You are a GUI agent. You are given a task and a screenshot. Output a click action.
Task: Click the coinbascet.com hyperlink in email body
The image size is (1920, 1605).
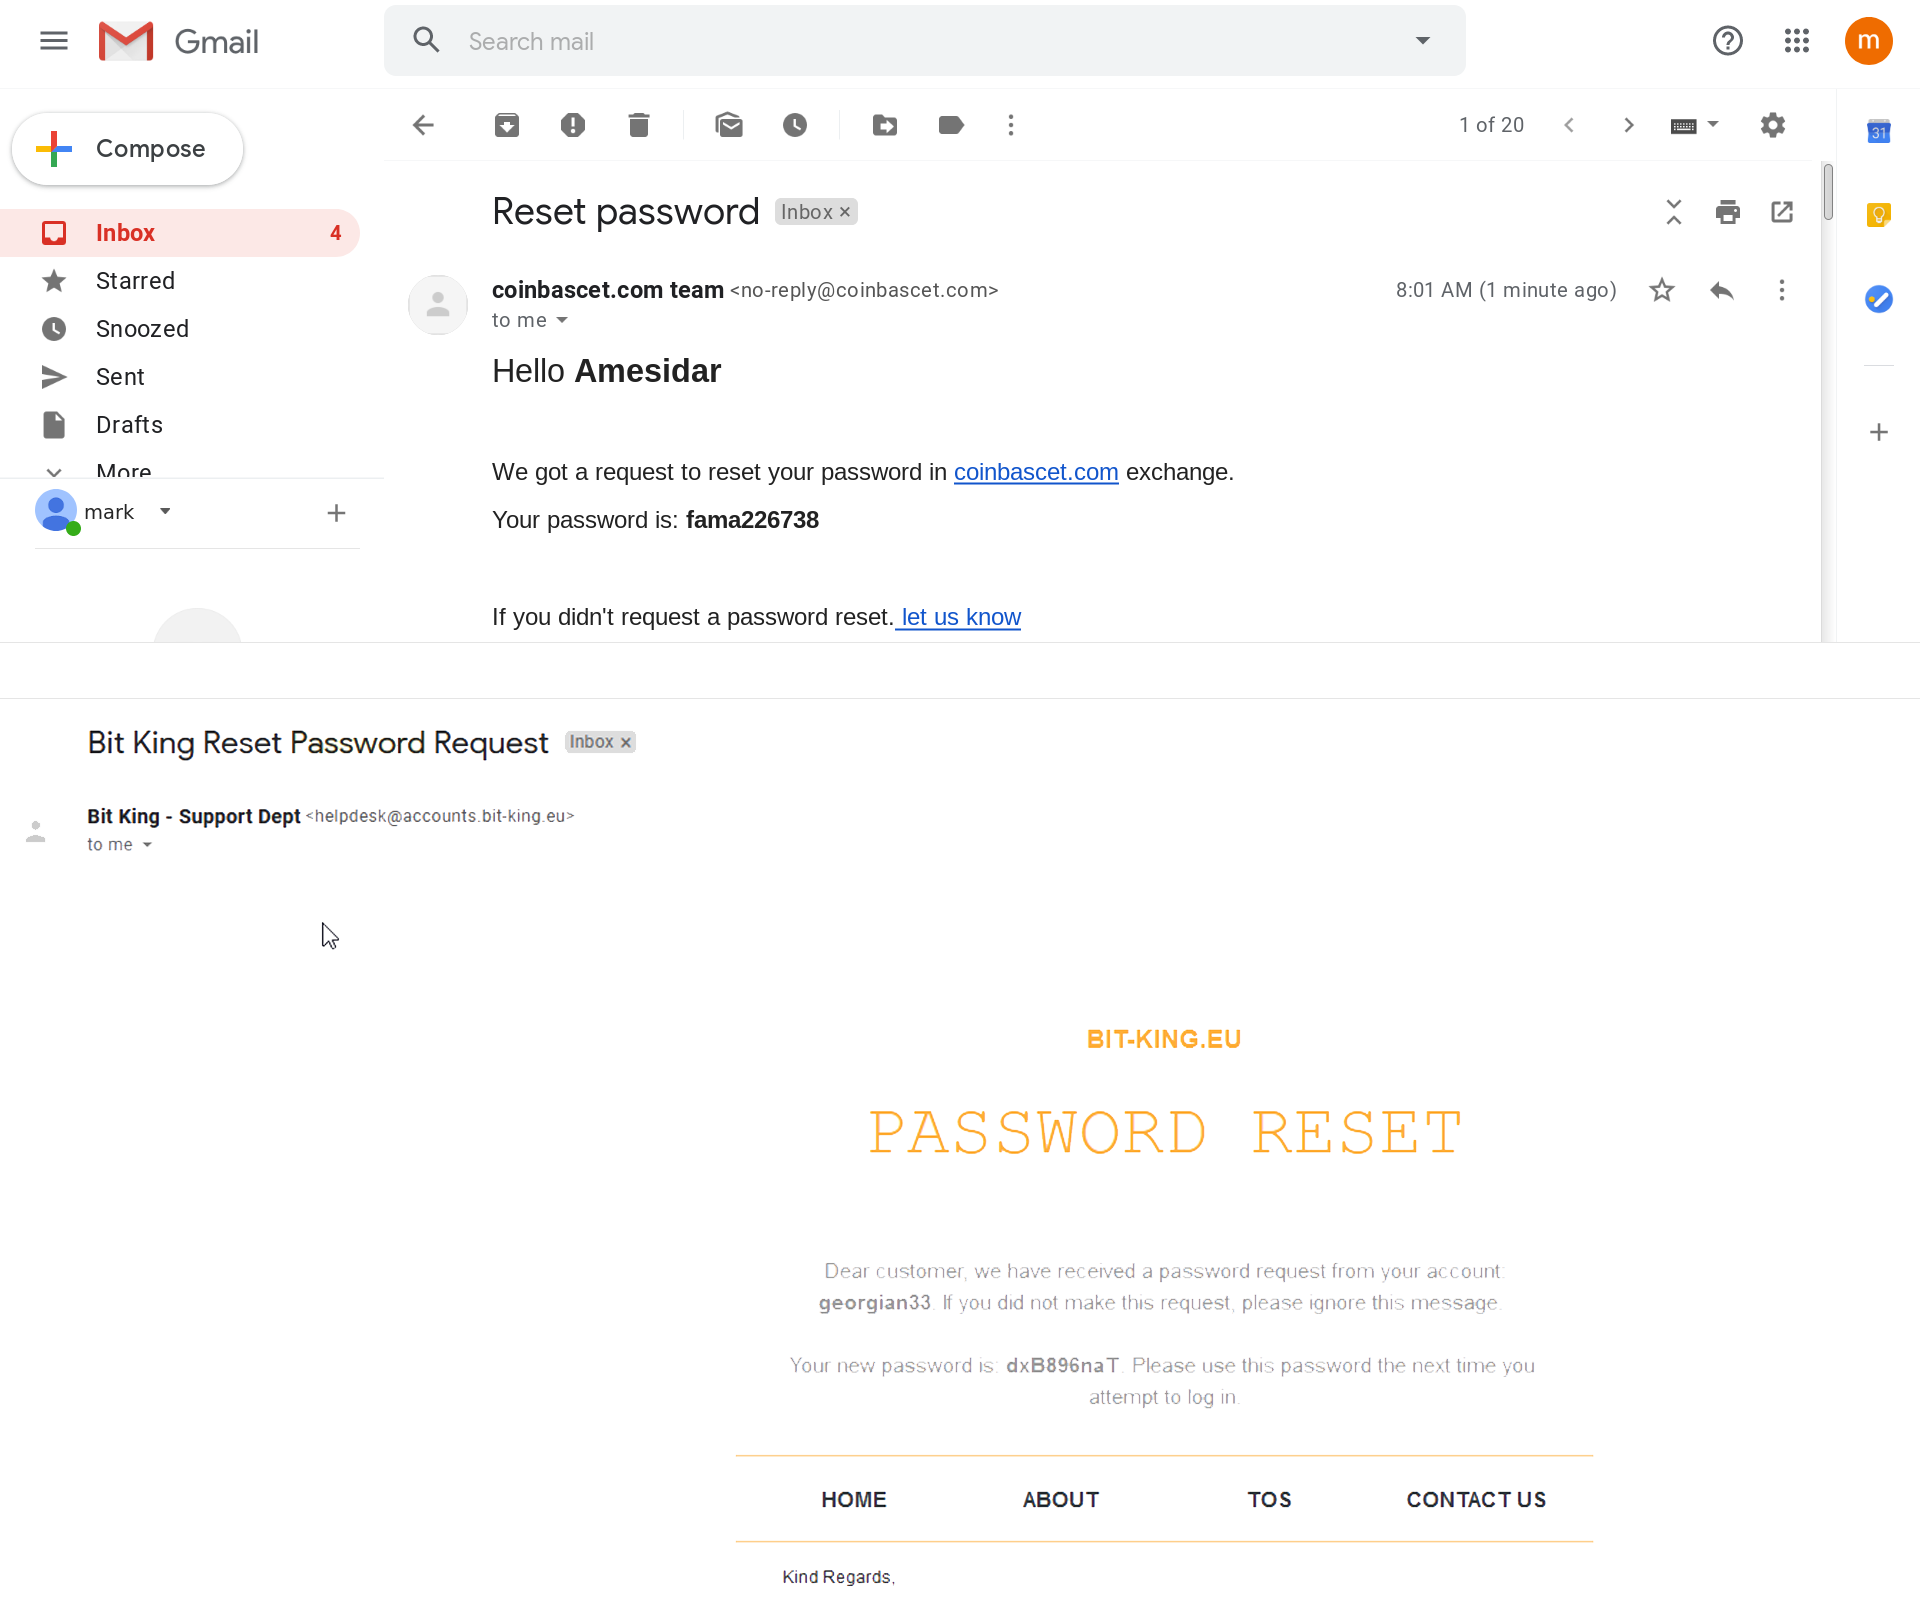(x=1035, y=472)
